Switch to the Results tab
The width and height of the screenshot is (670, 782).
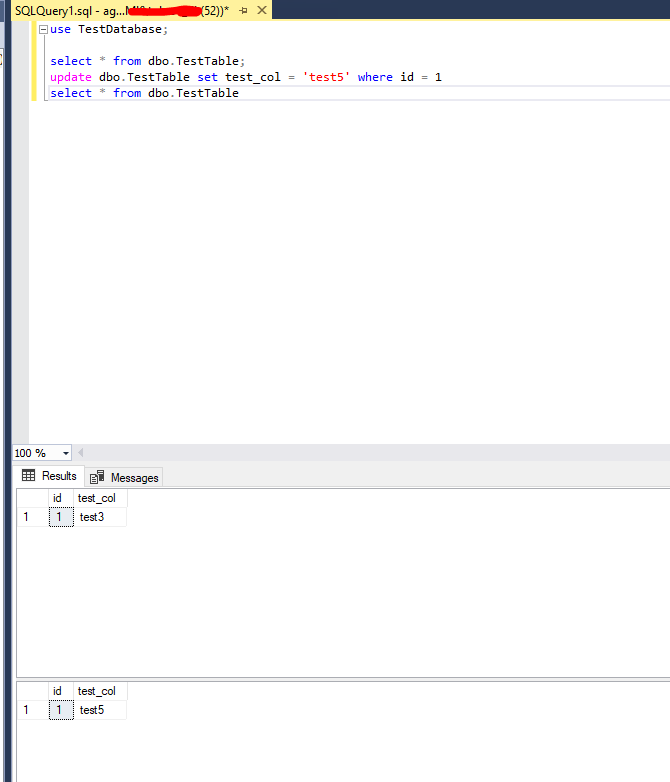coord(49,476)
